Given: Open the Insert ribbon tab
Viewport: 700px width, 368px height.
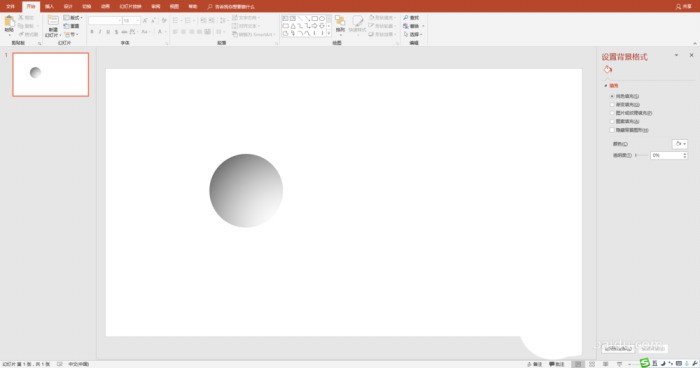Looking at the screenshot, I should point(50,6).
